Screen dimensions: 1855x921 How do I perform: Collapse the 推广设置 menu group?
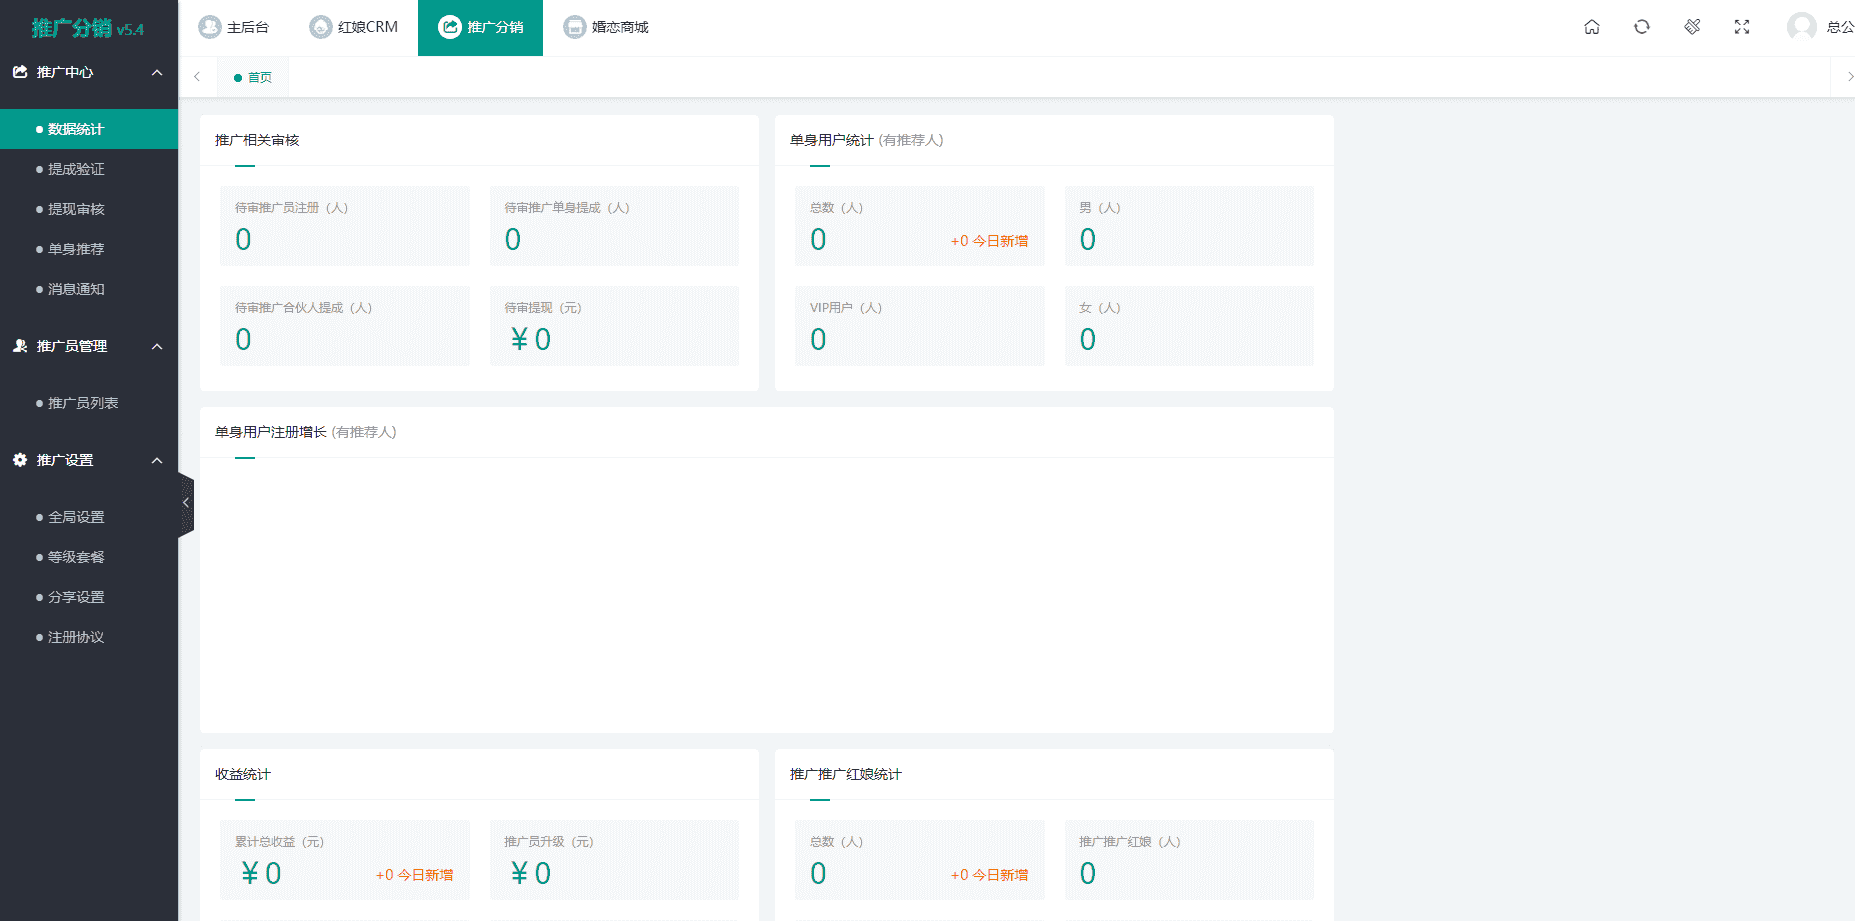point(157,460)
